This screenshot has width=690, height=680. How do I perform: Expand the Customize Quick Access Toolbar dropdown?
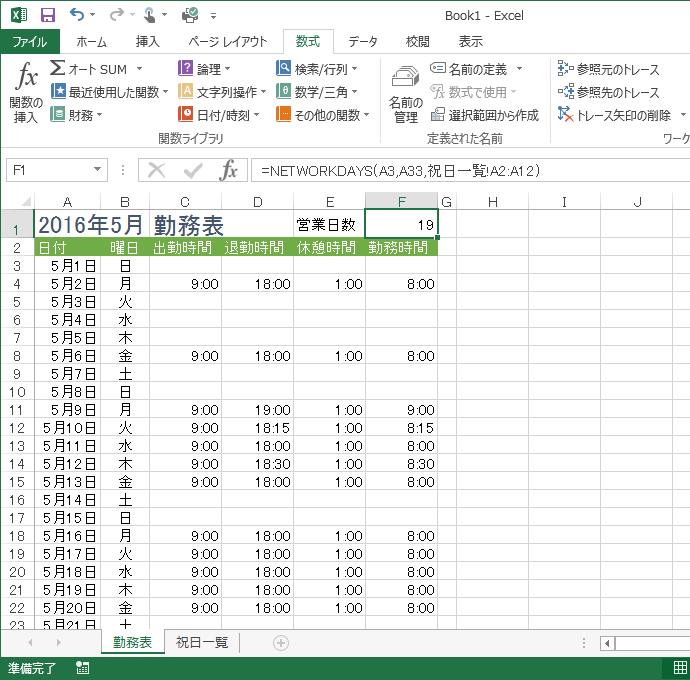pyautogui.click(x=213, y=16)
